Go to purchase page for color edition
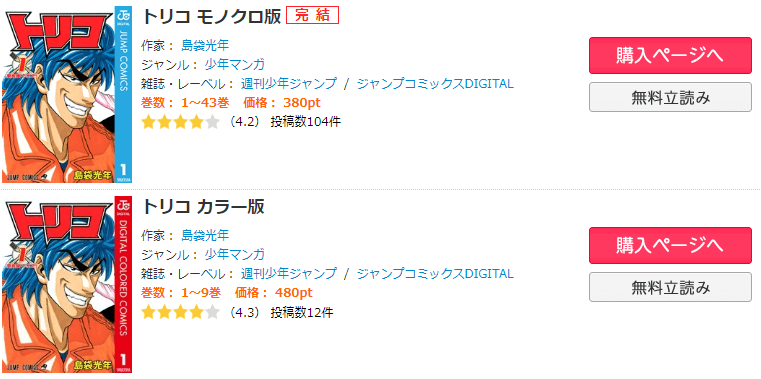Image resolution: width=761 pixels, height=379 pixels. [670, 246]
